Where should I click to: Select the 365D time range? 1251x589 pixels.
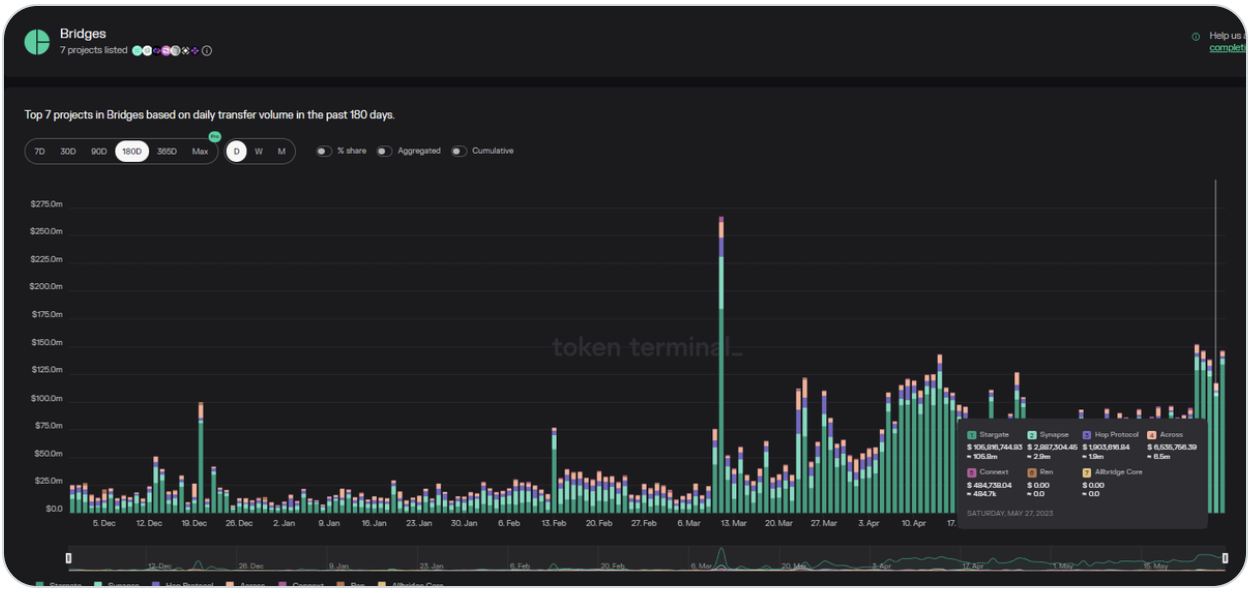click(166, 152)
